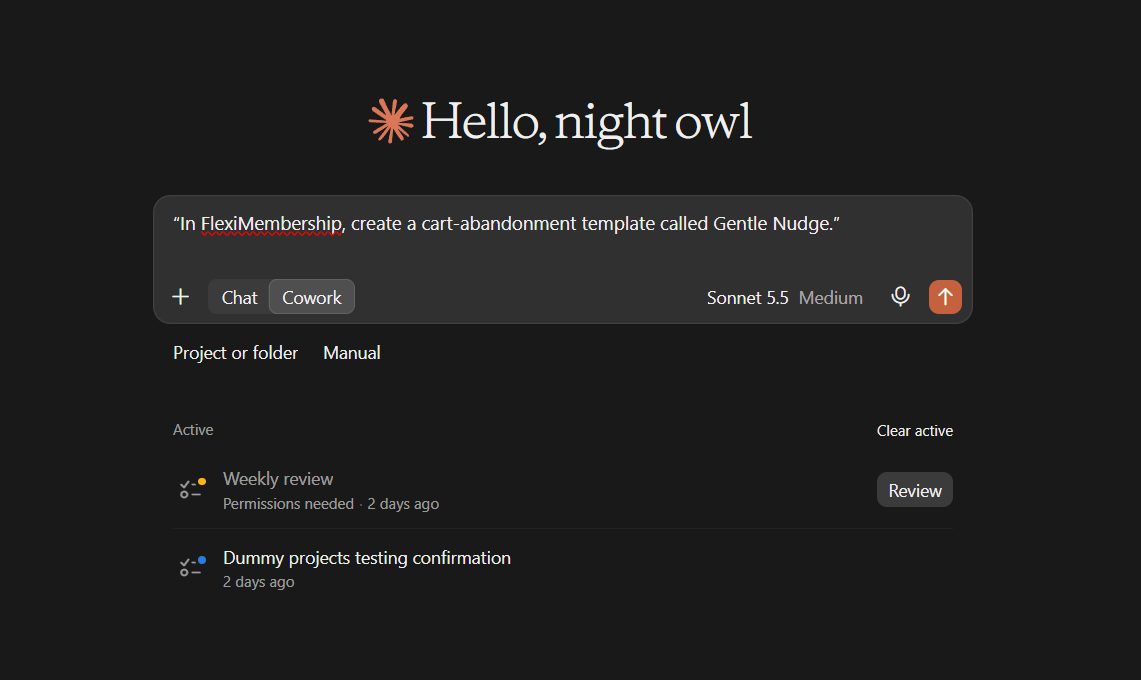Click the Dummy projects task status icon
Viewport: 1141px width, 680px height.
(193, 566)
